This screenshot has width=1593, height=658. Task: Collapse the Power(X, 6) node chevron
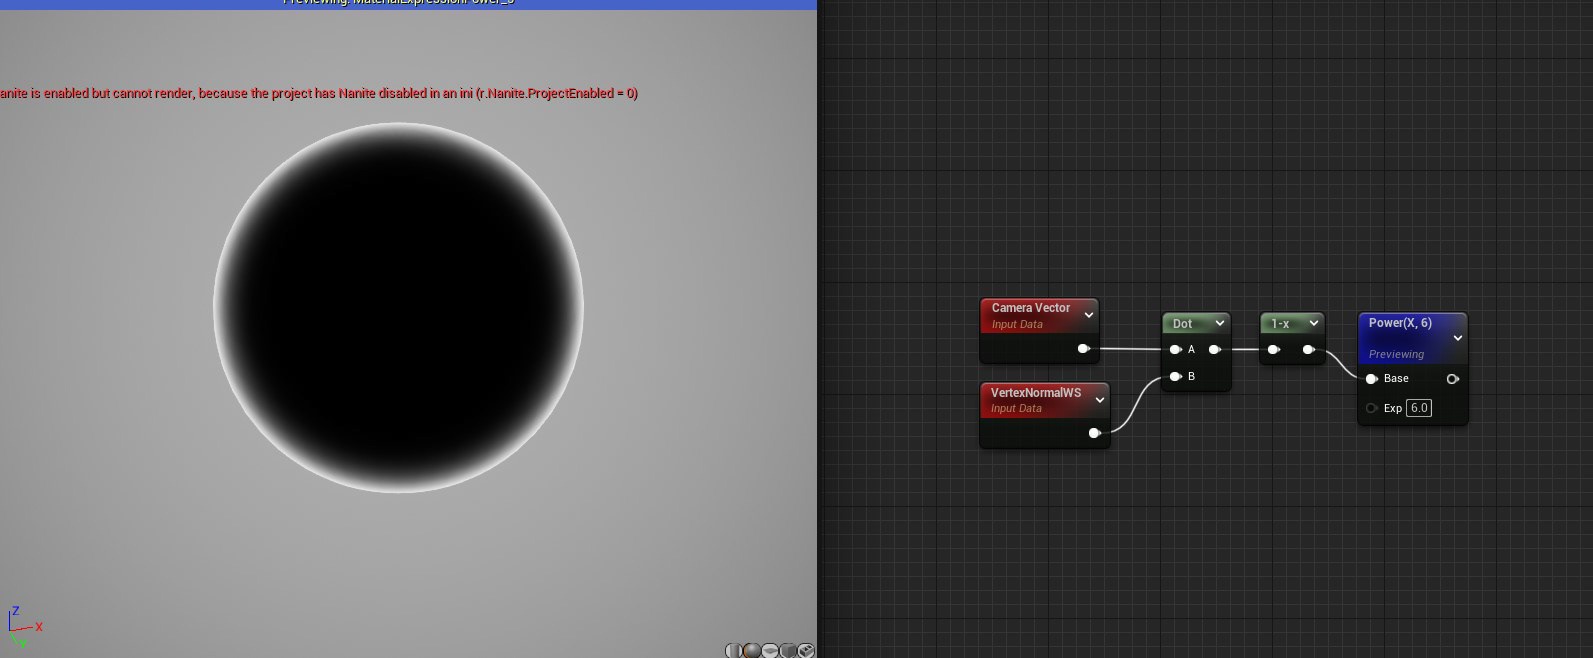[1458, 338]
